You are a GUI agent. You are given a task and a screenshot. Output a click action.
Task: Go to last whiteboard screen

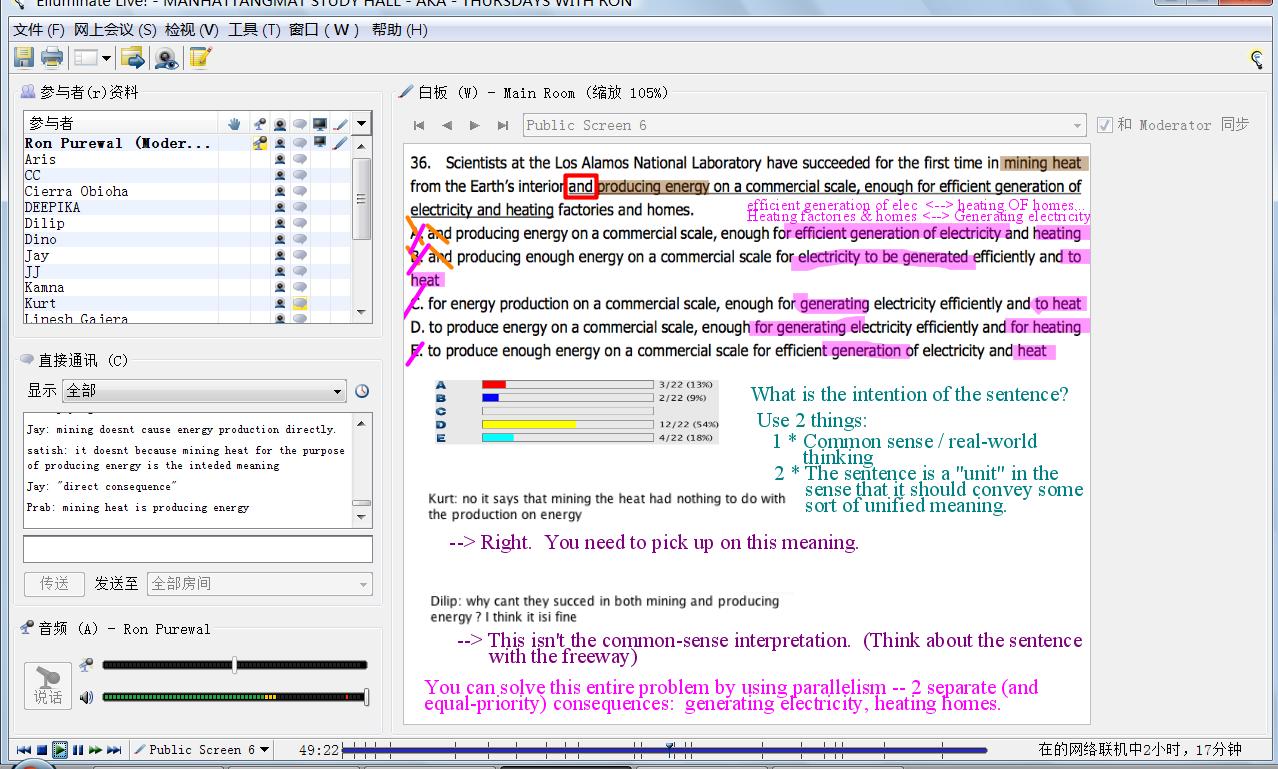(x=503, y=125)
